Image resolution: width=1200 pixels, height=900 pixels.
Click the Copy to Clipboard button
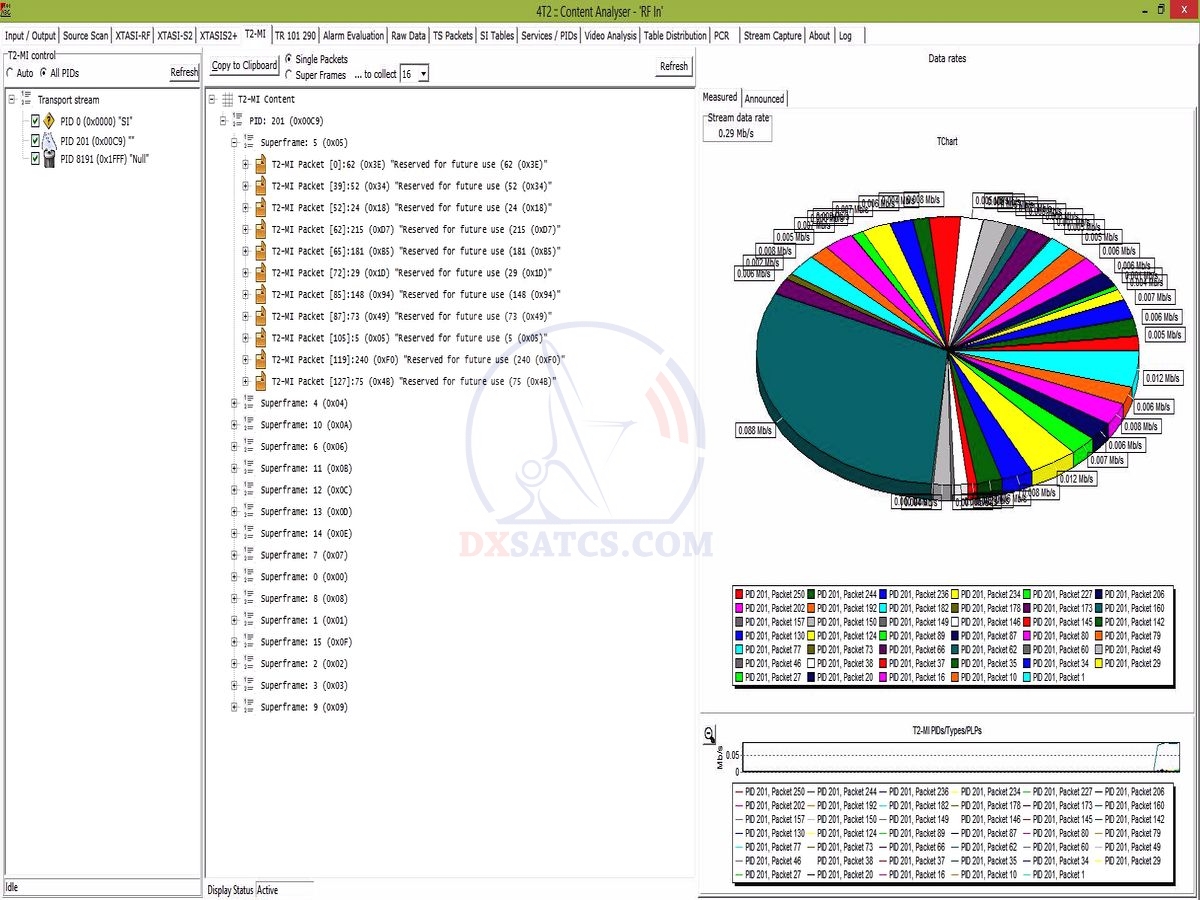(245, 66)
